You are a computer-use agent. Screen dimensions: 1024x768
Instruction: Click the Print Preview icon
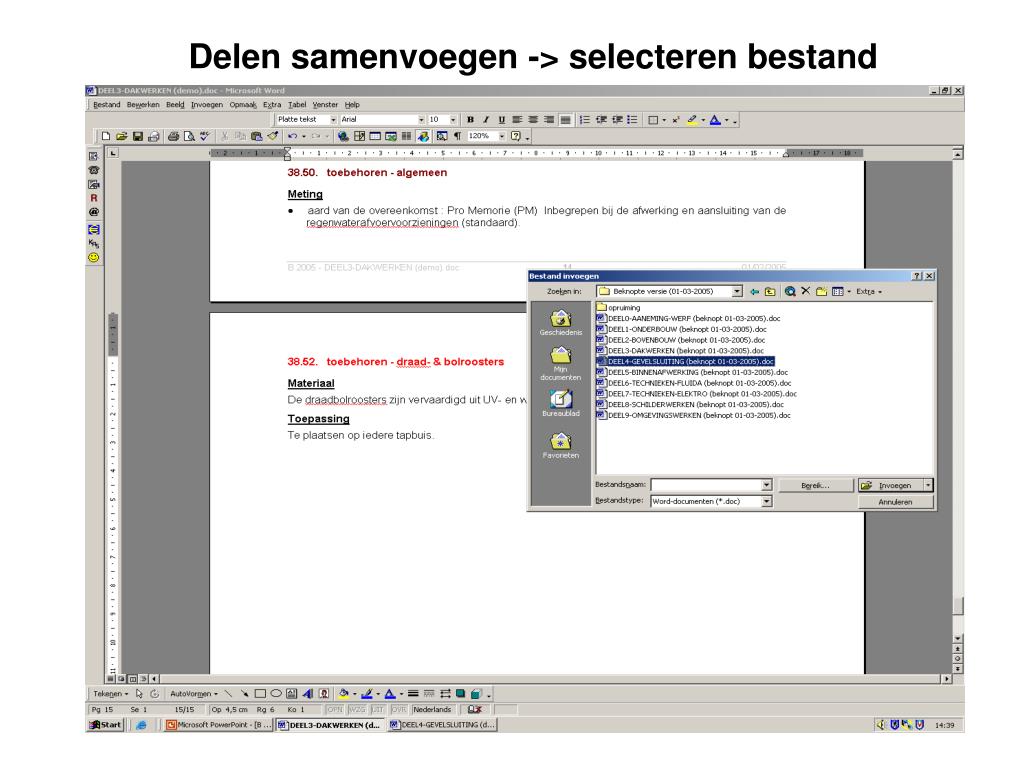pyautogui.click(x=189, y=136)
